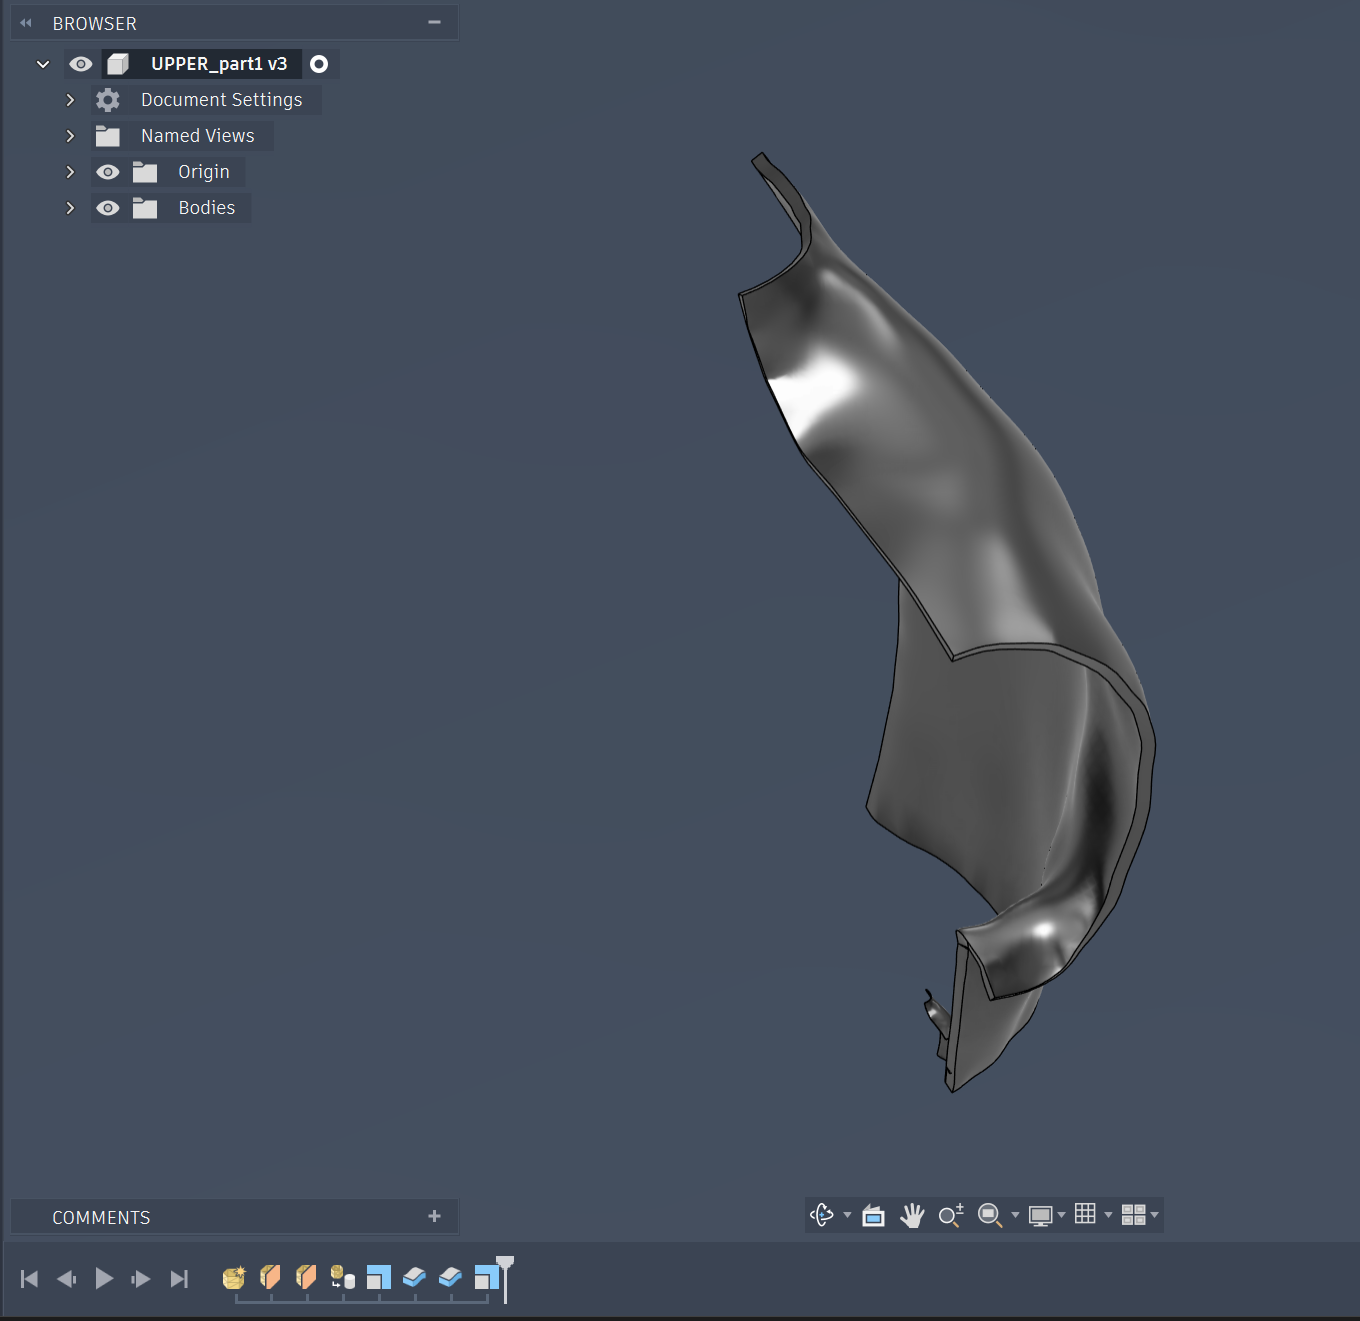Play the timeline
Screen dimensions: 1360x1321
[104, 1278]
